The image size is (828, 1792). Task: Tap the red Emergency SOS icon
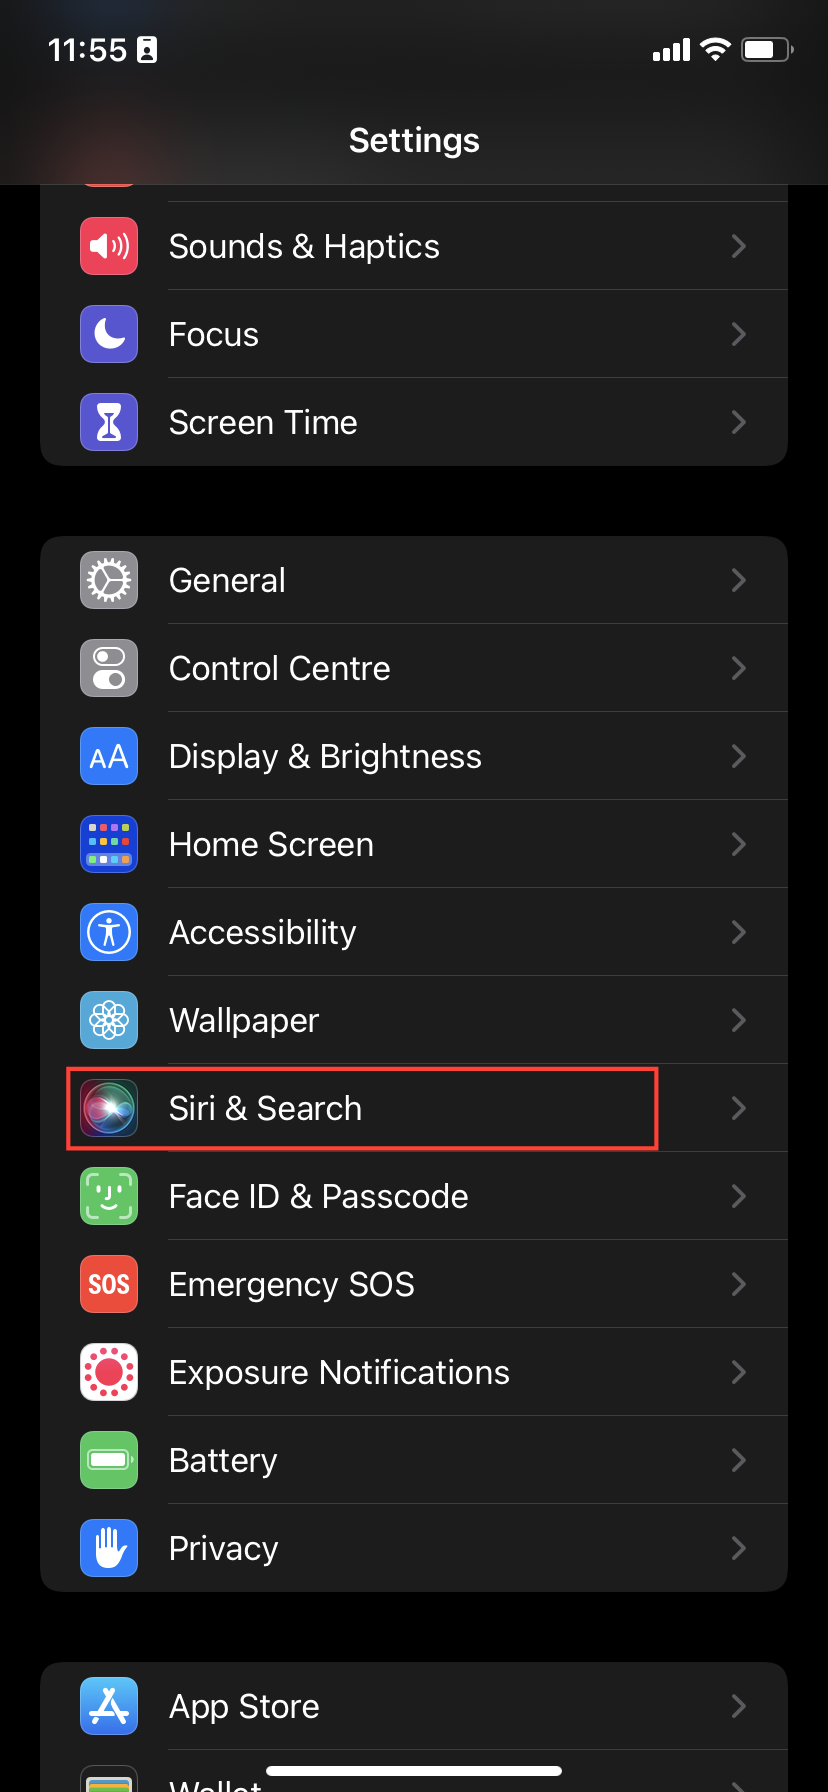pos(109,1284)
